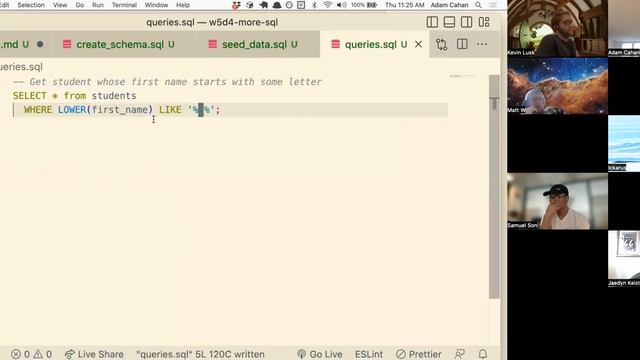Click the SELECT keyword in the editor
Screen dimensions: 640x360
click(29, 96)
